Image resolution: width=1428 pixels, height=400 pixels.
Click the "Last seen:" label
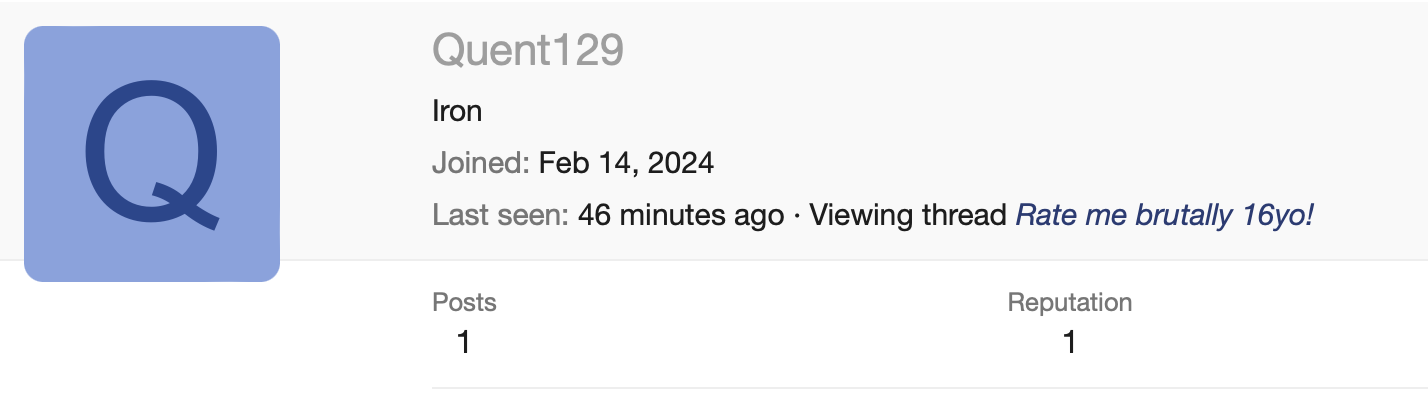pos(500,215)
